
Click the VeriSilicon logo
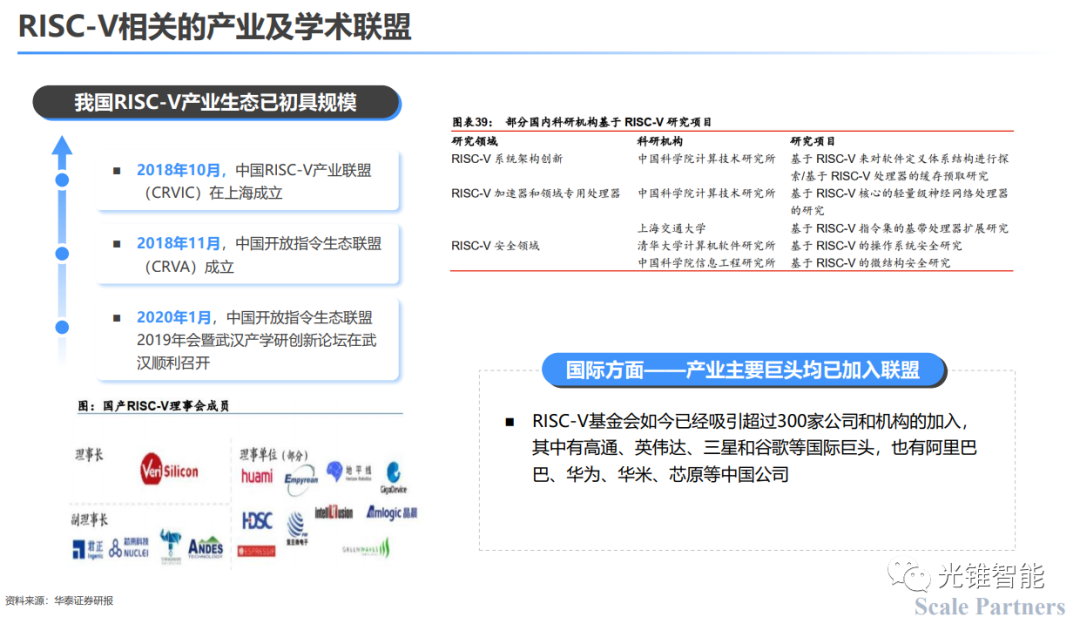[169, 471]
